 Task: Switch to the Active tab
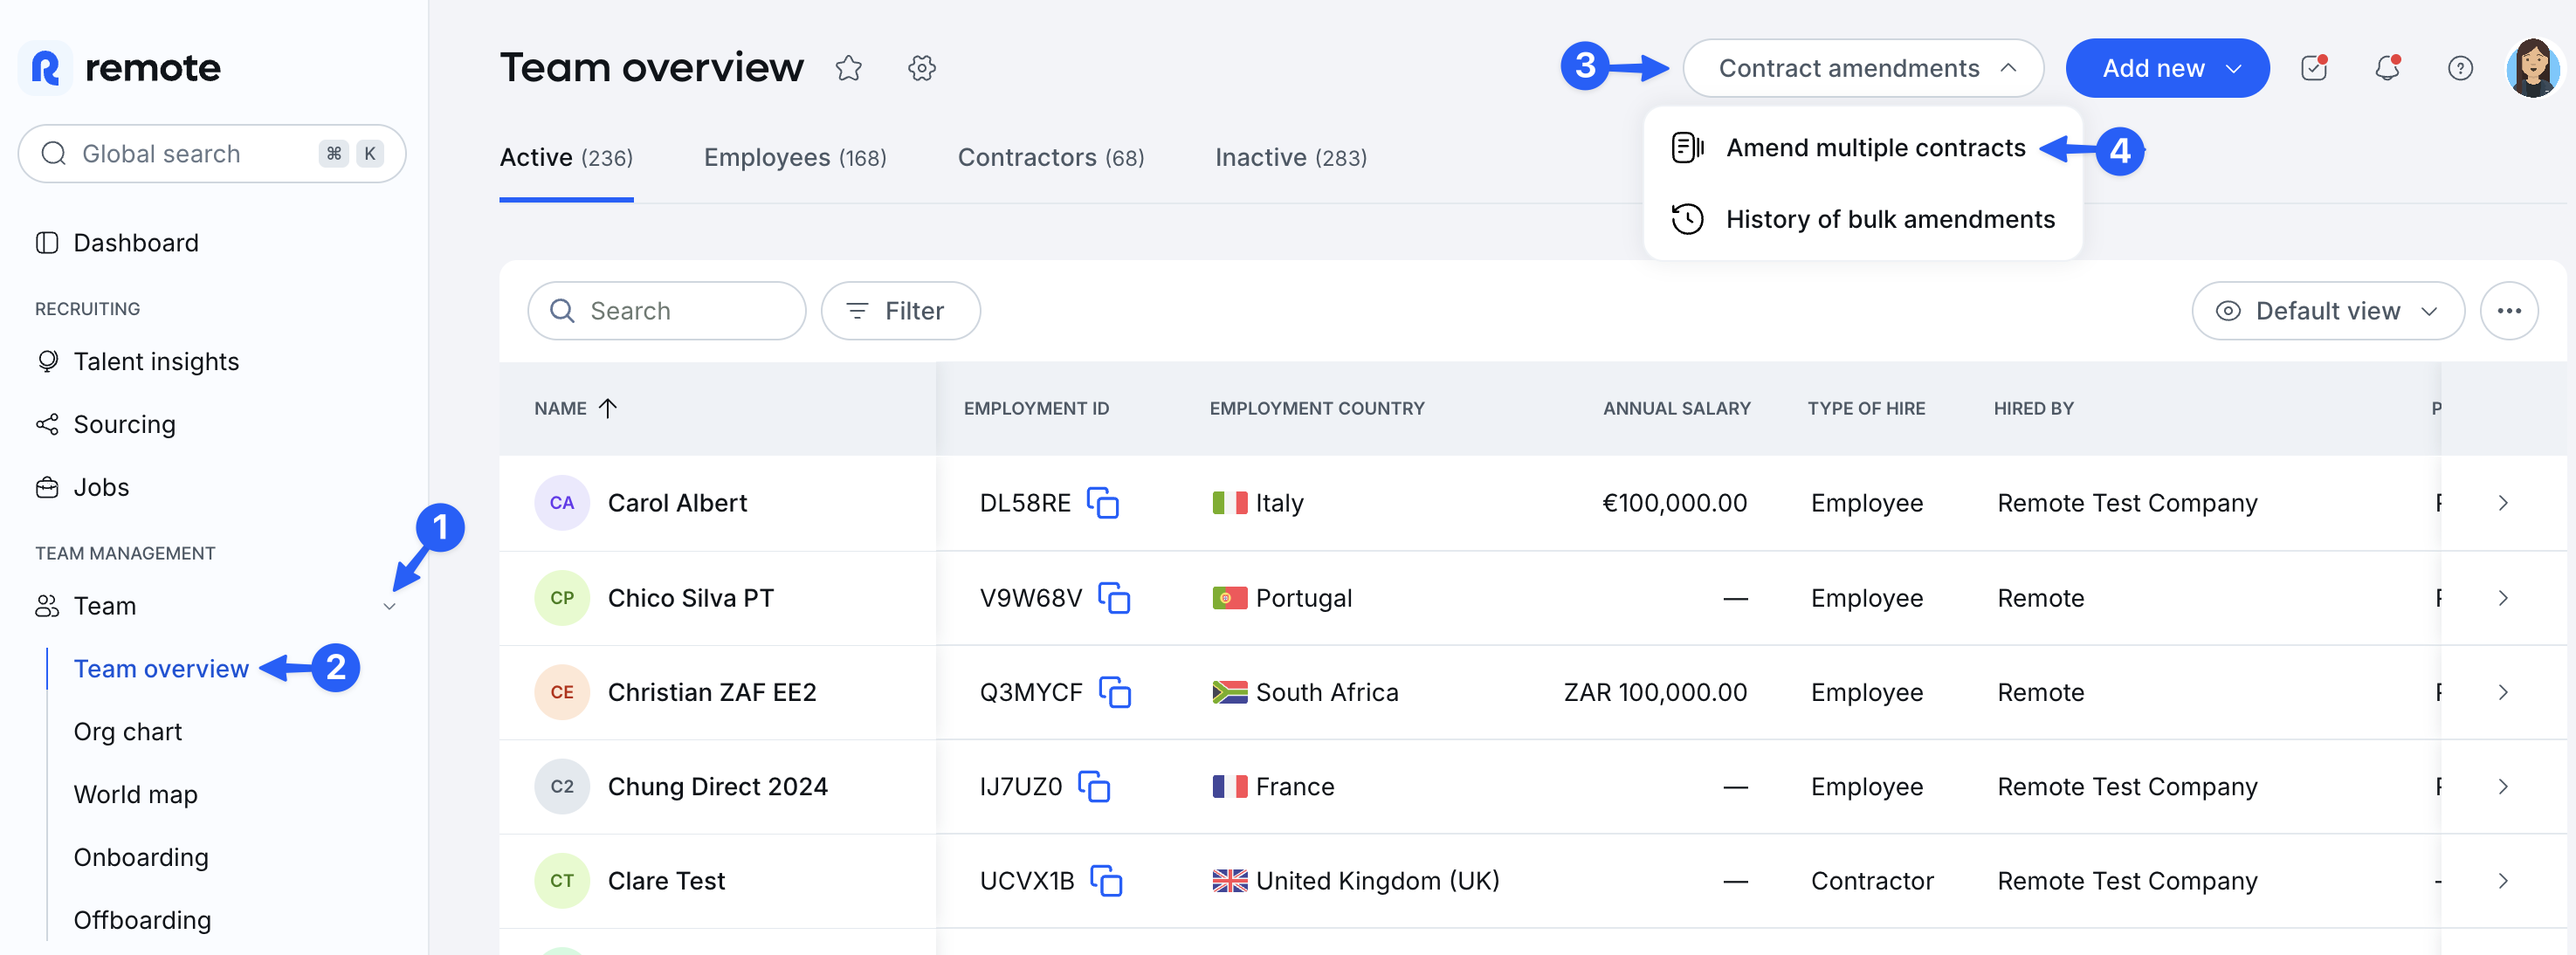[566, 158]
